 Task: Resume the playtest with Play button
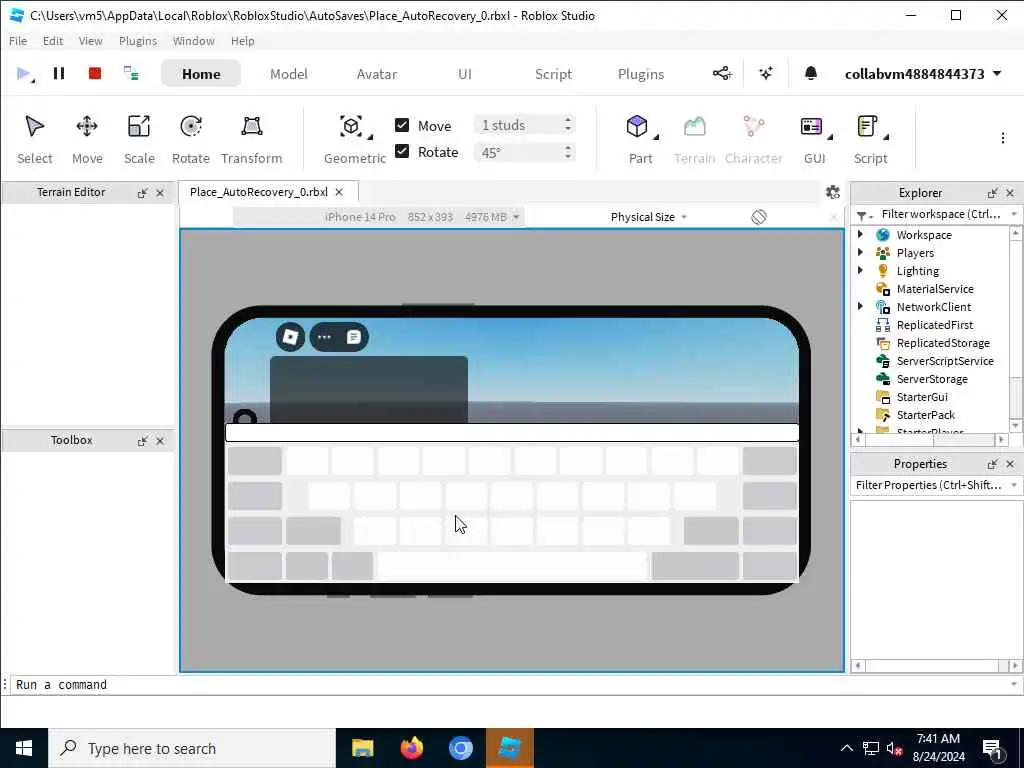pos(24,73)
